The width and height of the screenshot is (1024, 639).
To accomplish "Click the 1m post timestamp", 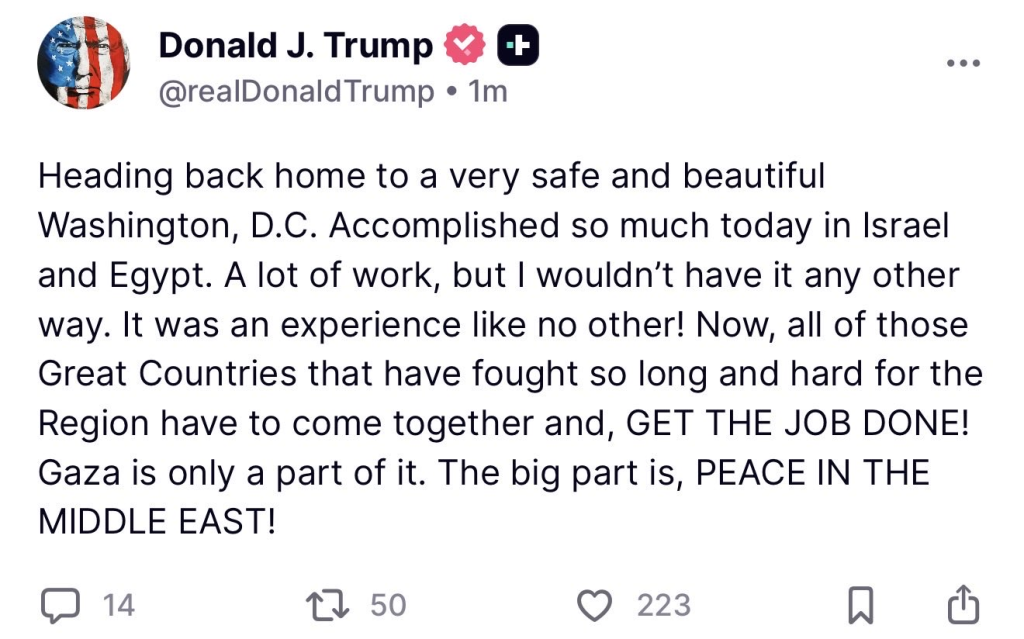I will pyautogui.click(x=488, y=92).
